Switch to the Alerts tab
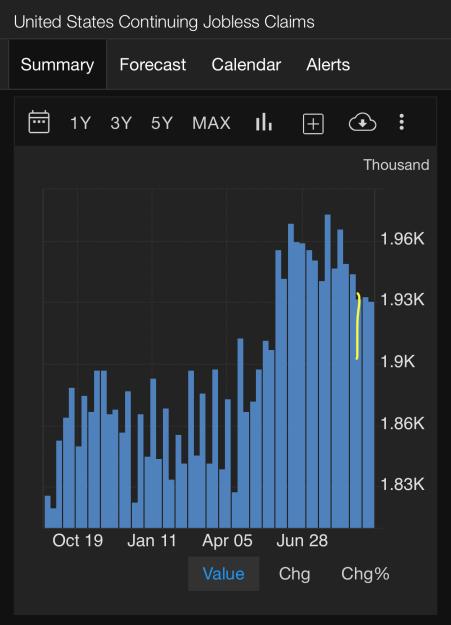Viewport: 451px width, 625px height. pos(328,65)
